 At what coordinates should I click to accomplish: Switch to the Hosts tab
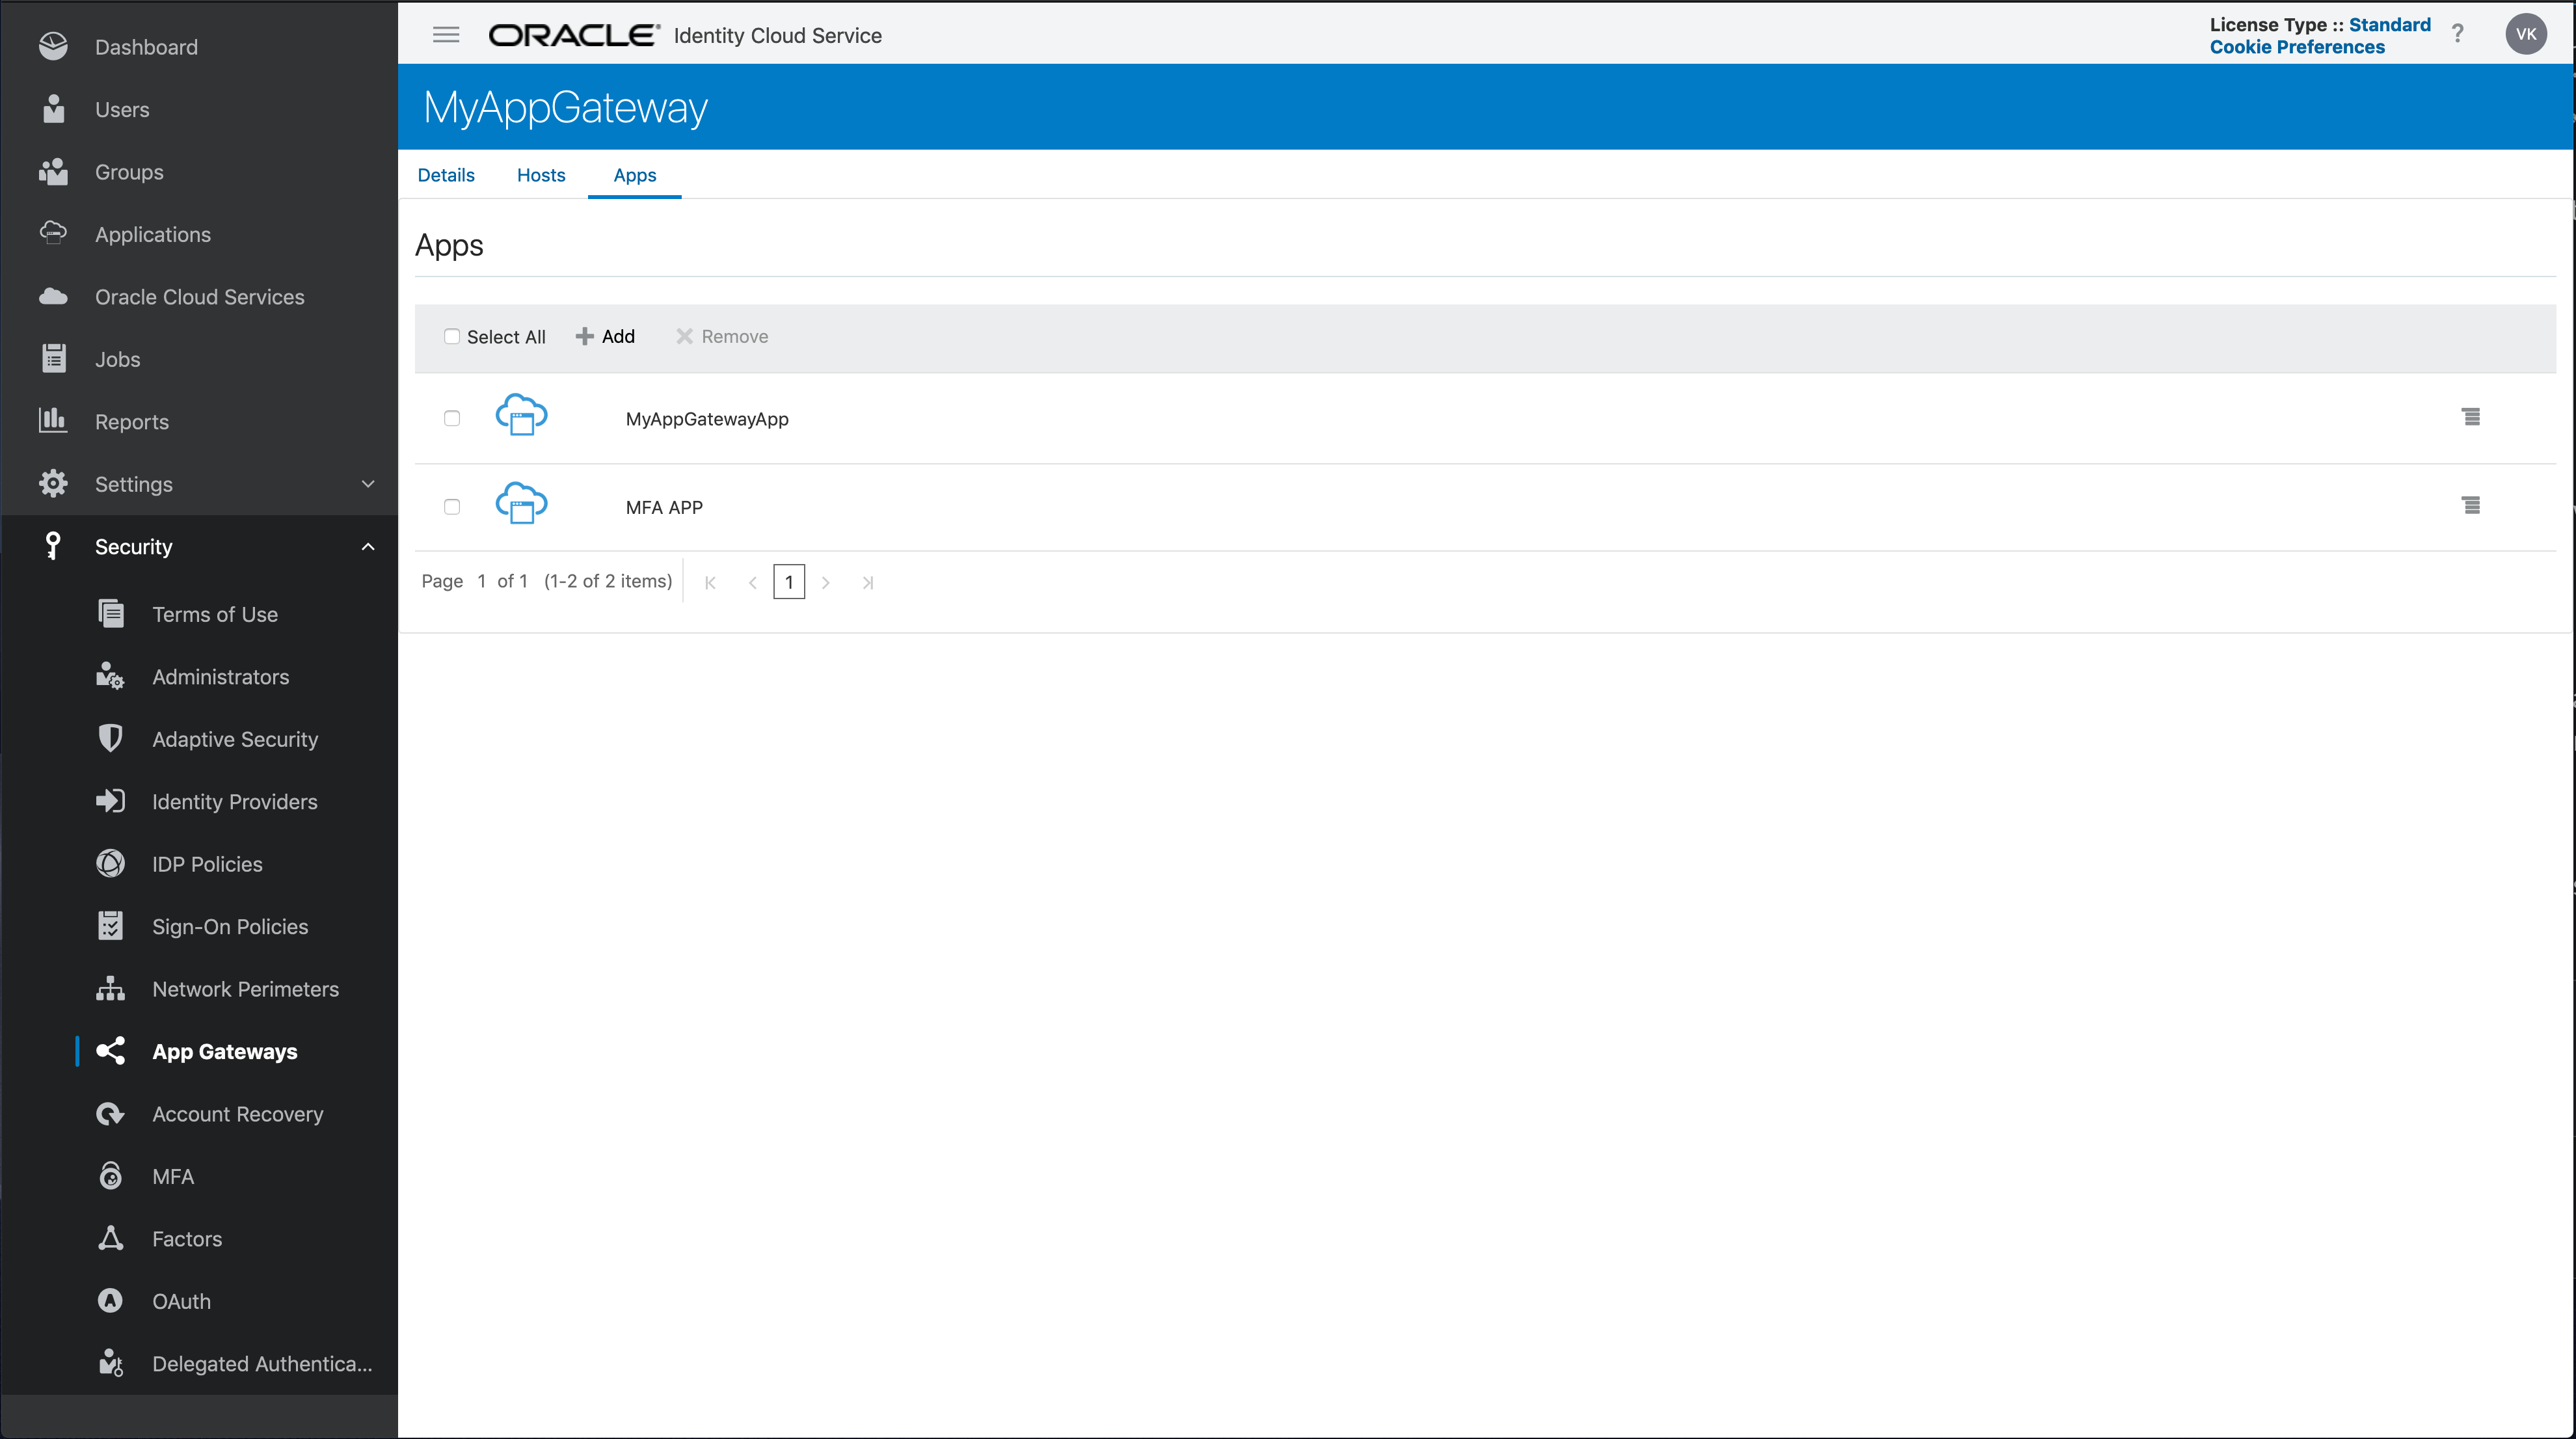pos(541,175)
